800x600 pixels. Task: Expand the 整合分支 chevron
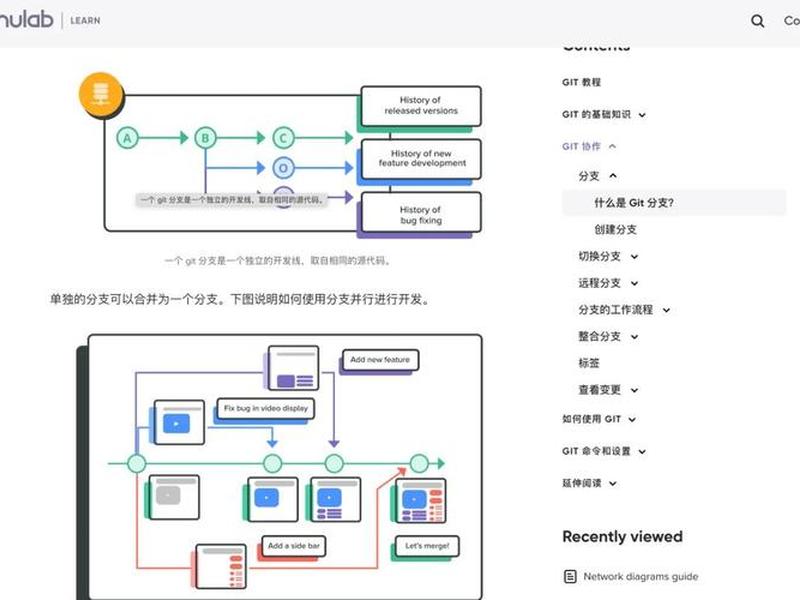pos(634,337)
